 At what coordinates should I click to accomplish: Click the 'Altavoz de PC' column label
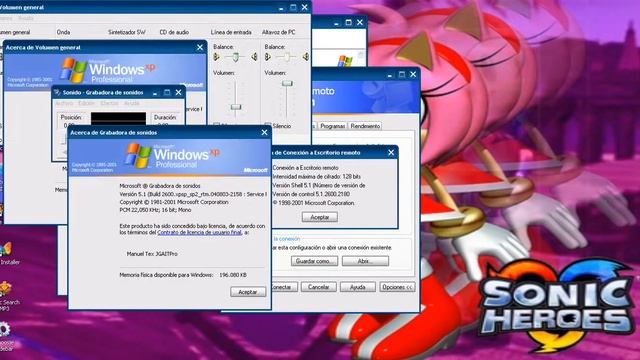click(x=278, y=32)
